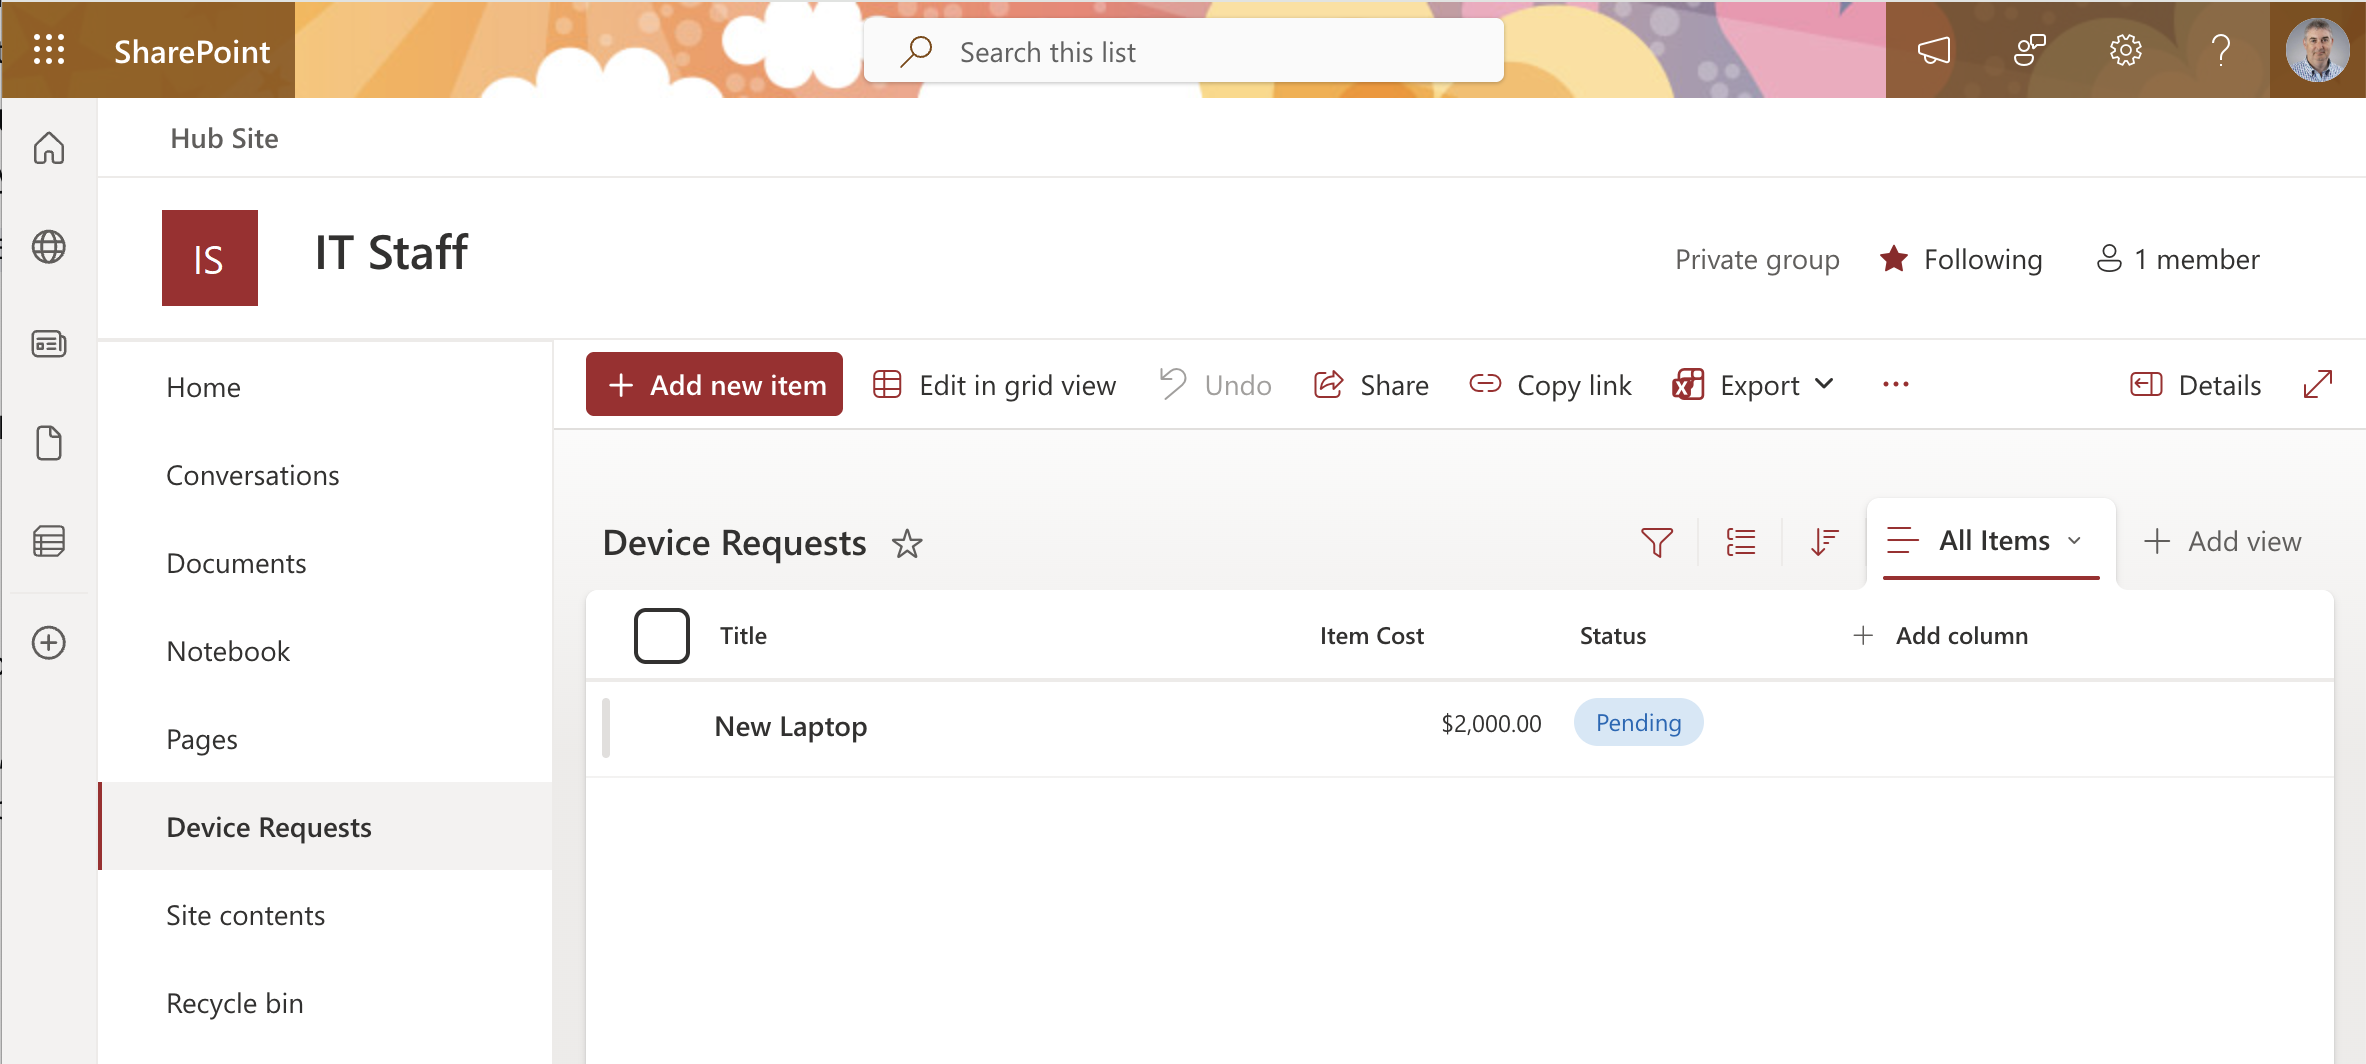Viewport: 2366px width, 1064px height.
Task: Open the news icon in left rail
Action: point(49,344)
